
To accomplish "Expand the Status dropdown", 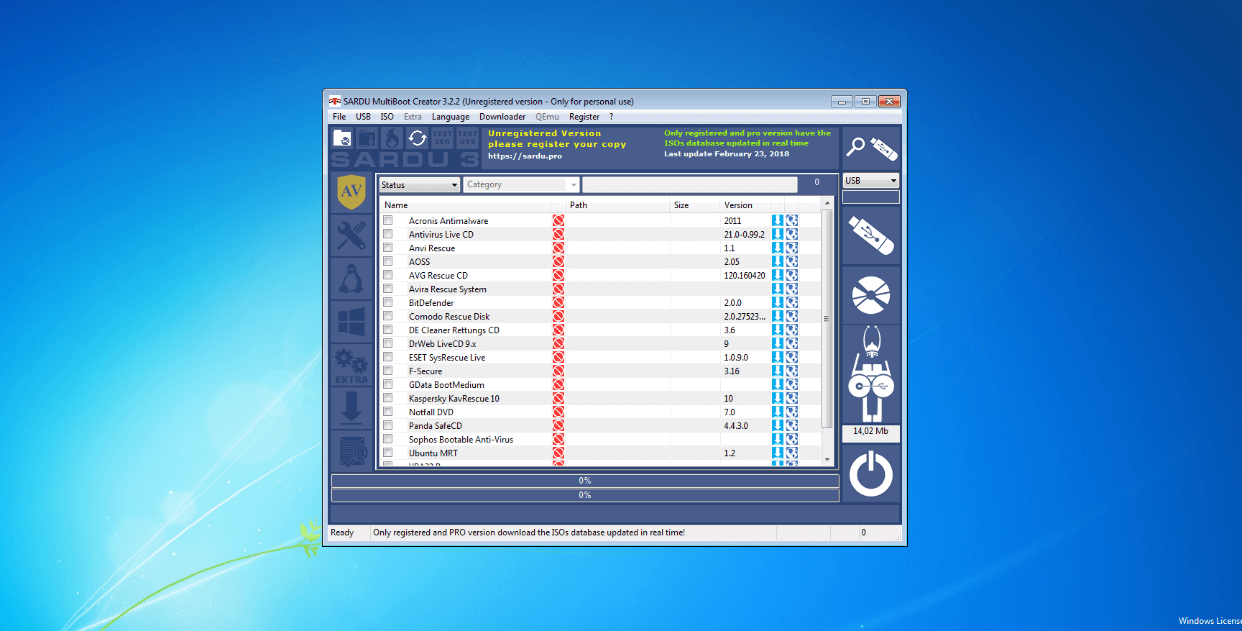I will (x=419, y=185).
